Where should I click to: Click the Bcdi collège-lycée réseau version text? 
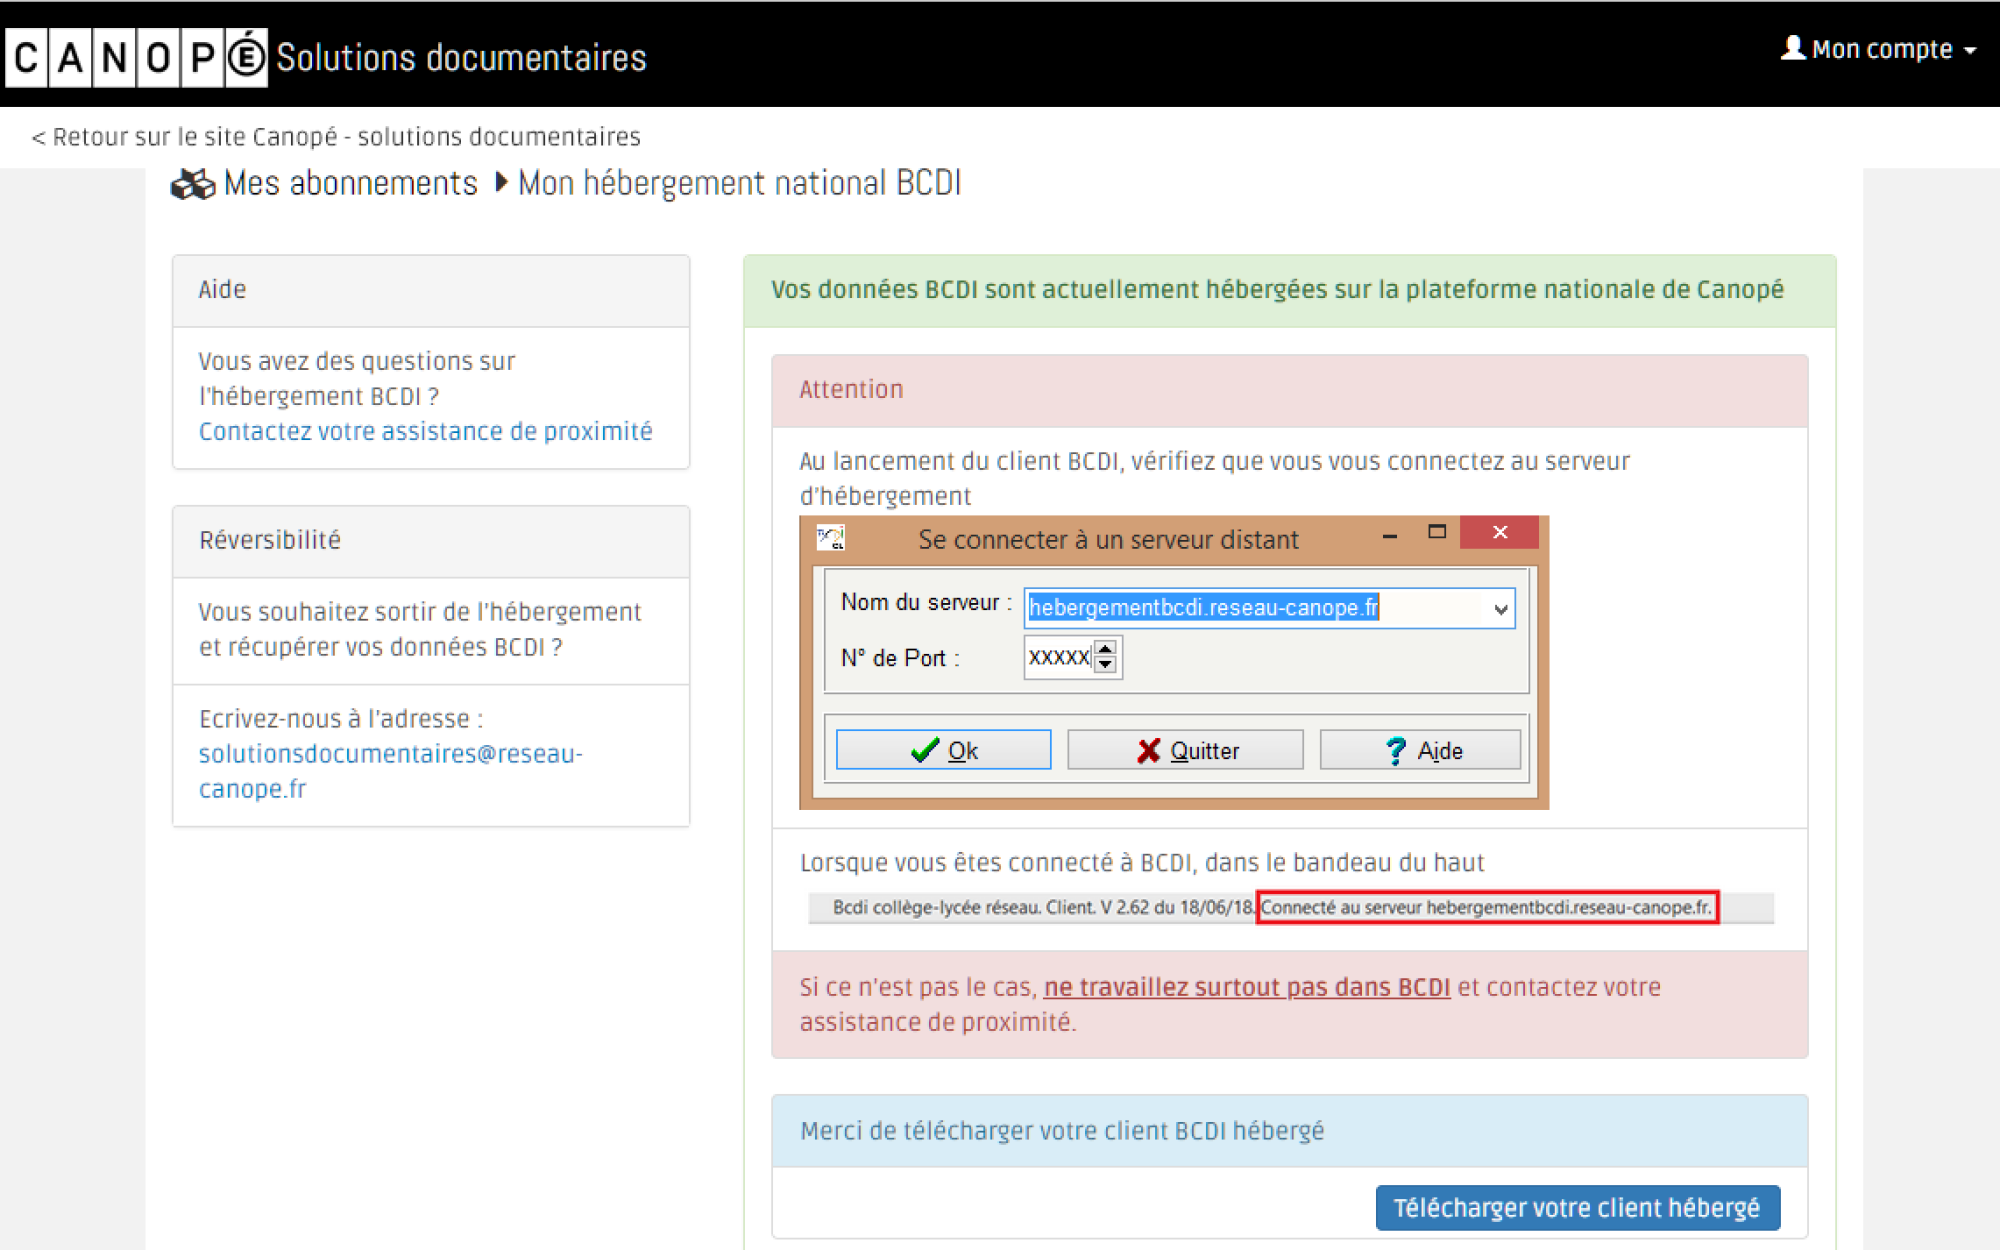tap(1043, 907)
